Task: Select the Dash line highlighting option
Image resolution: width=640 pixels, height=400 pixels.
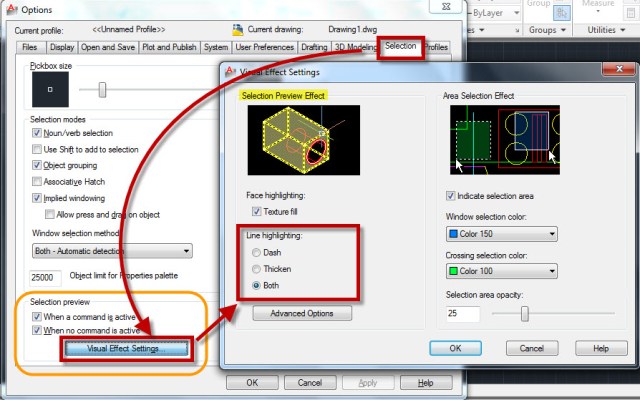Action: click(256, 251)
